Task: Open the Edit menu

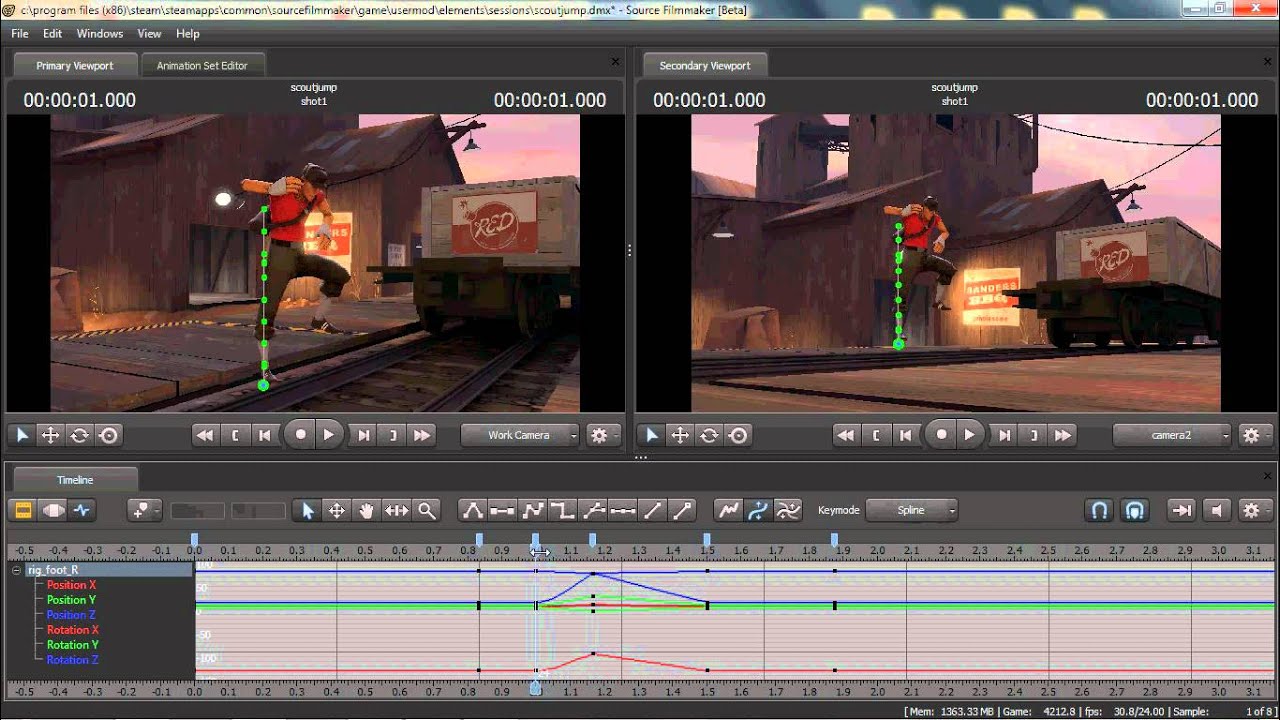Action: [x=53, y=33]
